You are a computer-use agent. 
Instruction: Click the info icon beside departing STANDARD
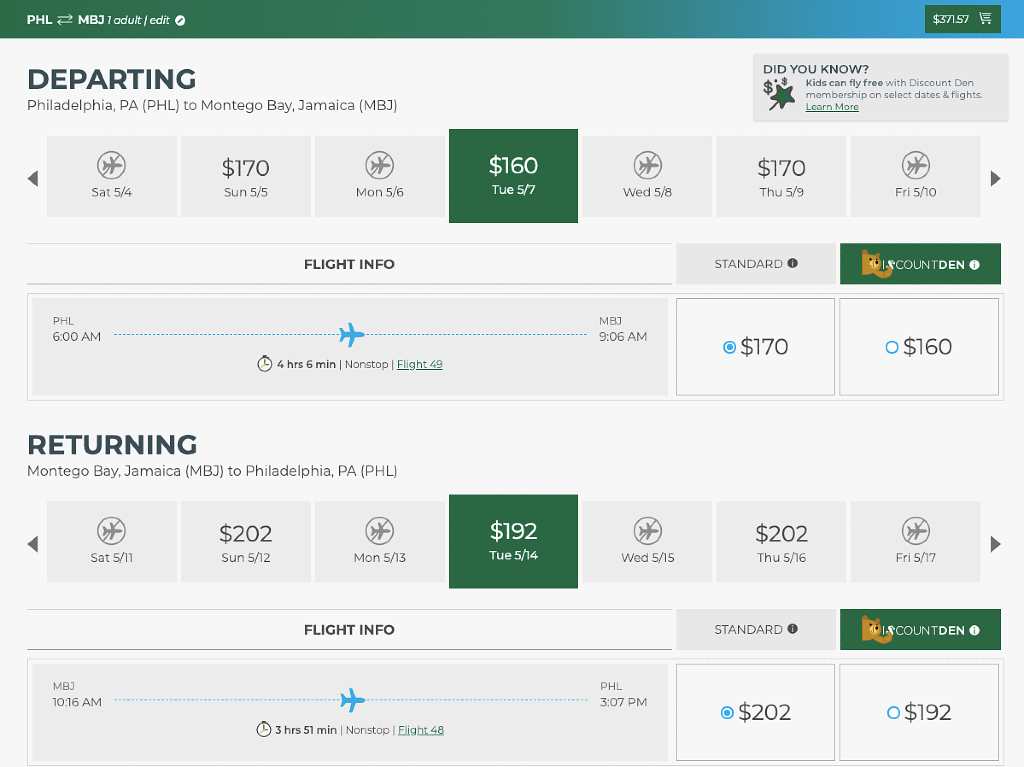pyautogui.click(x=792, y=263)
